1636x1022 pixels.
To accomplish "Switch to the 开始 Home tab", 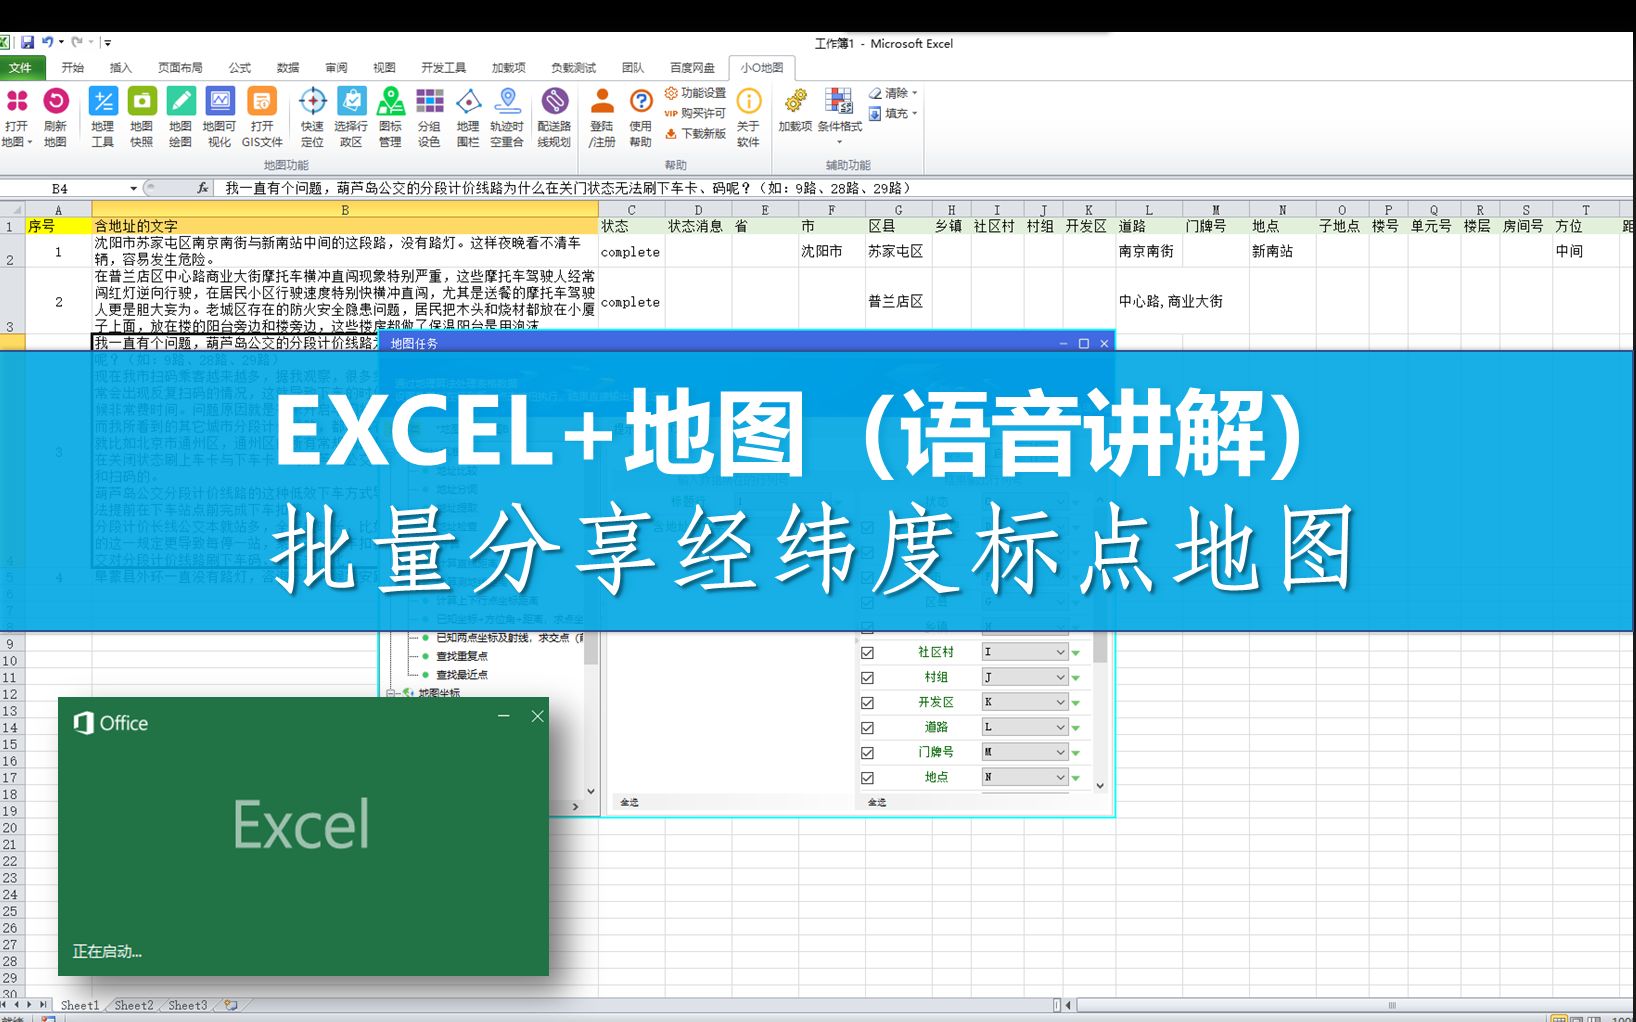I will point(73,68).
